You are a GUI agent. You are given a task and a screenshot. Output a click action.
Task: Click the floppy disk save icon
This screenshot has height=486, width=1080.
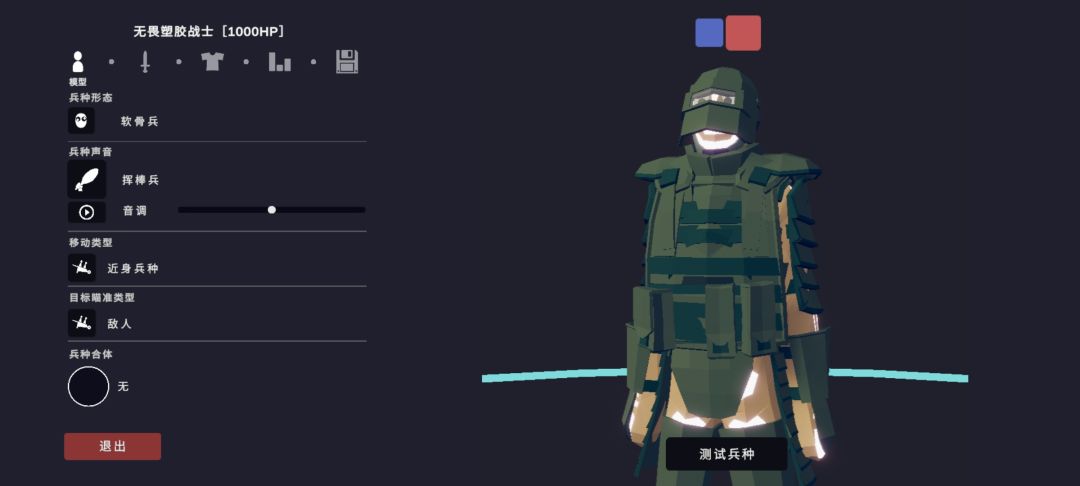pyautogui.click(x=346, y=62)
